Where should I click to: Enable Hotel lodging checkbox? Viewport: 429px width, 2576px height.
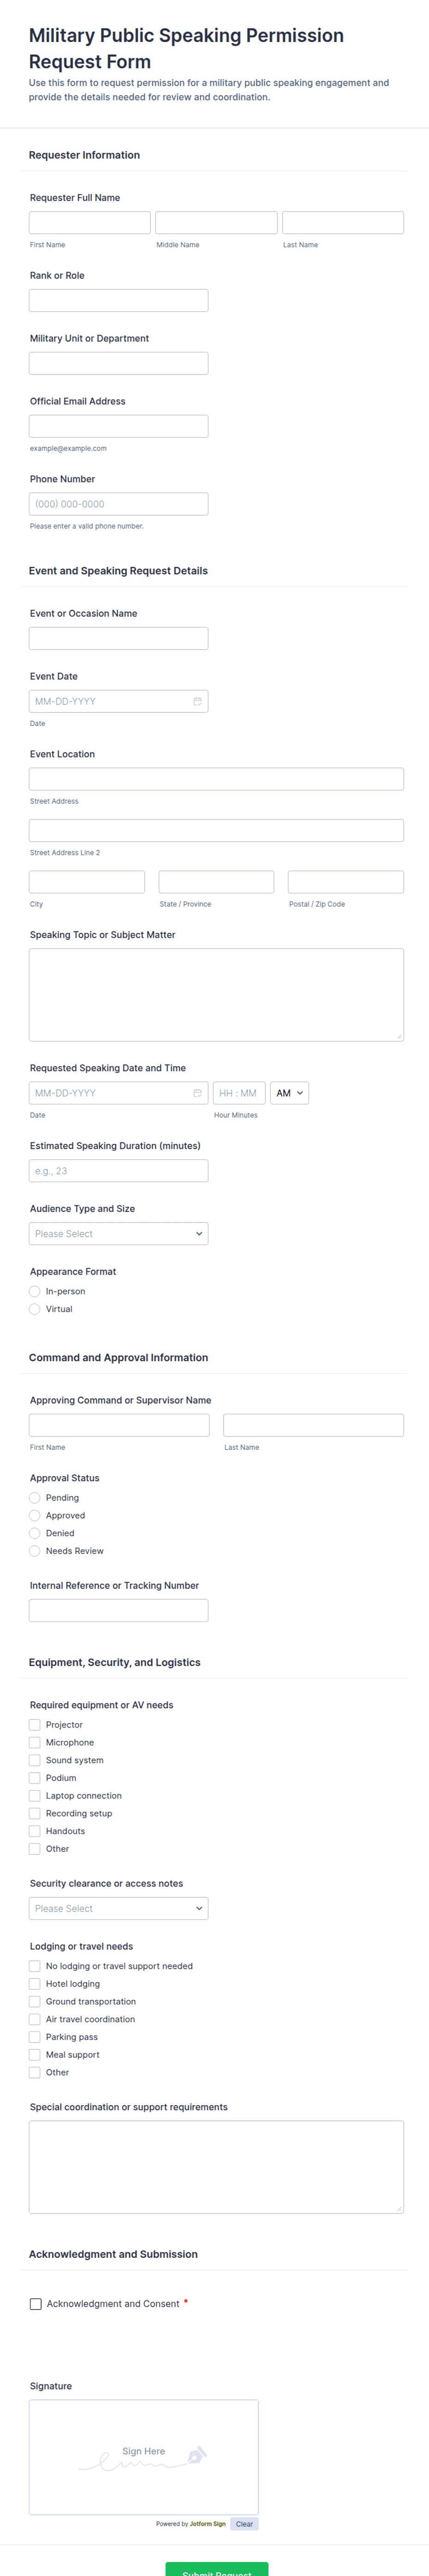point(35,1983)
